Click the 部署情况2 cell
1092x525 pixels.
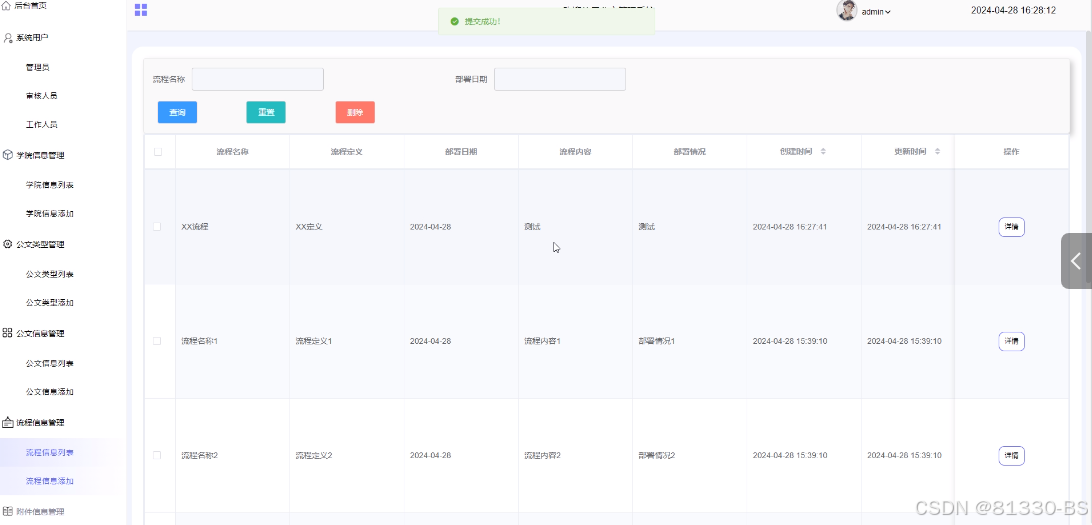(x=689, y=455)
